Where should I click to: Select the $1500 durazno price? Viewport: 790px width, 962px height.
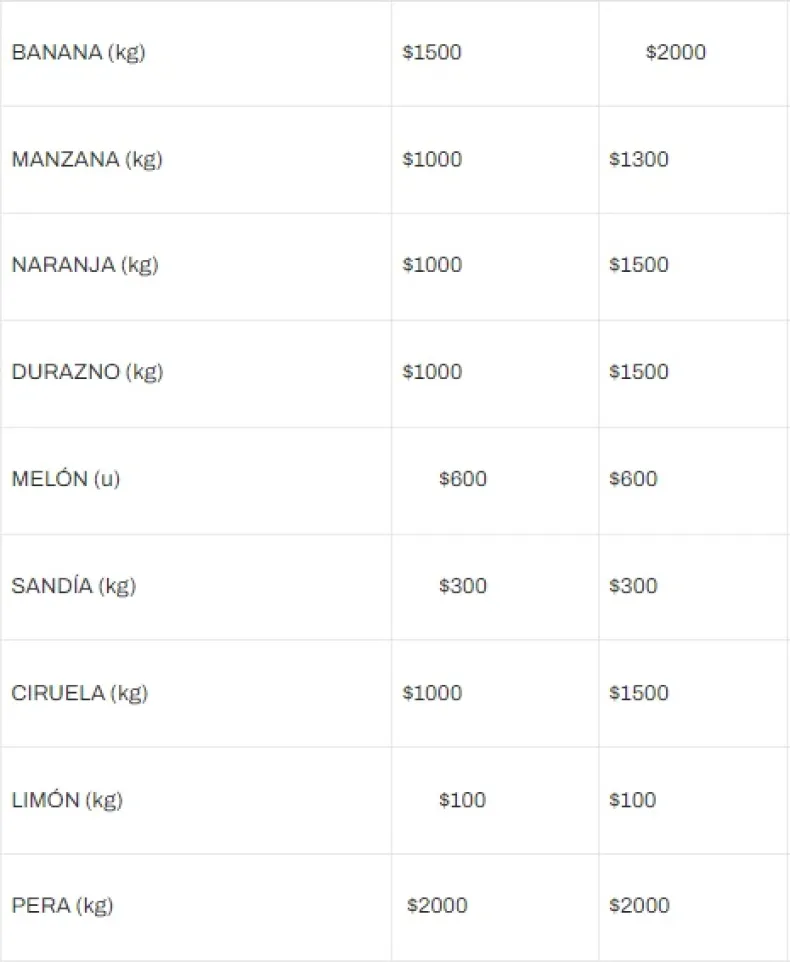[x=639, y=372]
